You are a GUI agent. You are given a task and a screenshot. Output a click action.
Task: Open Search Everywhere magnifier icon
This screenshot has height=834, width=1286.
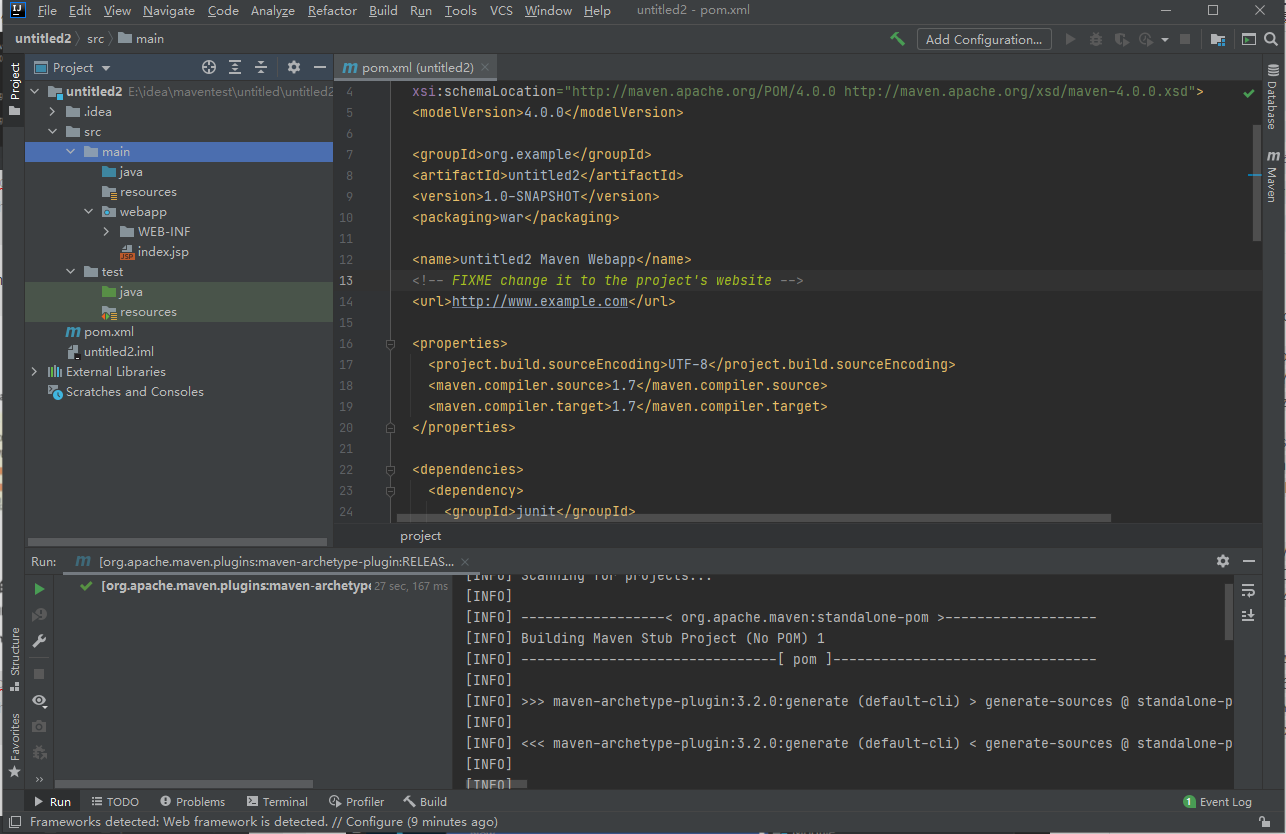[1272, 39]
